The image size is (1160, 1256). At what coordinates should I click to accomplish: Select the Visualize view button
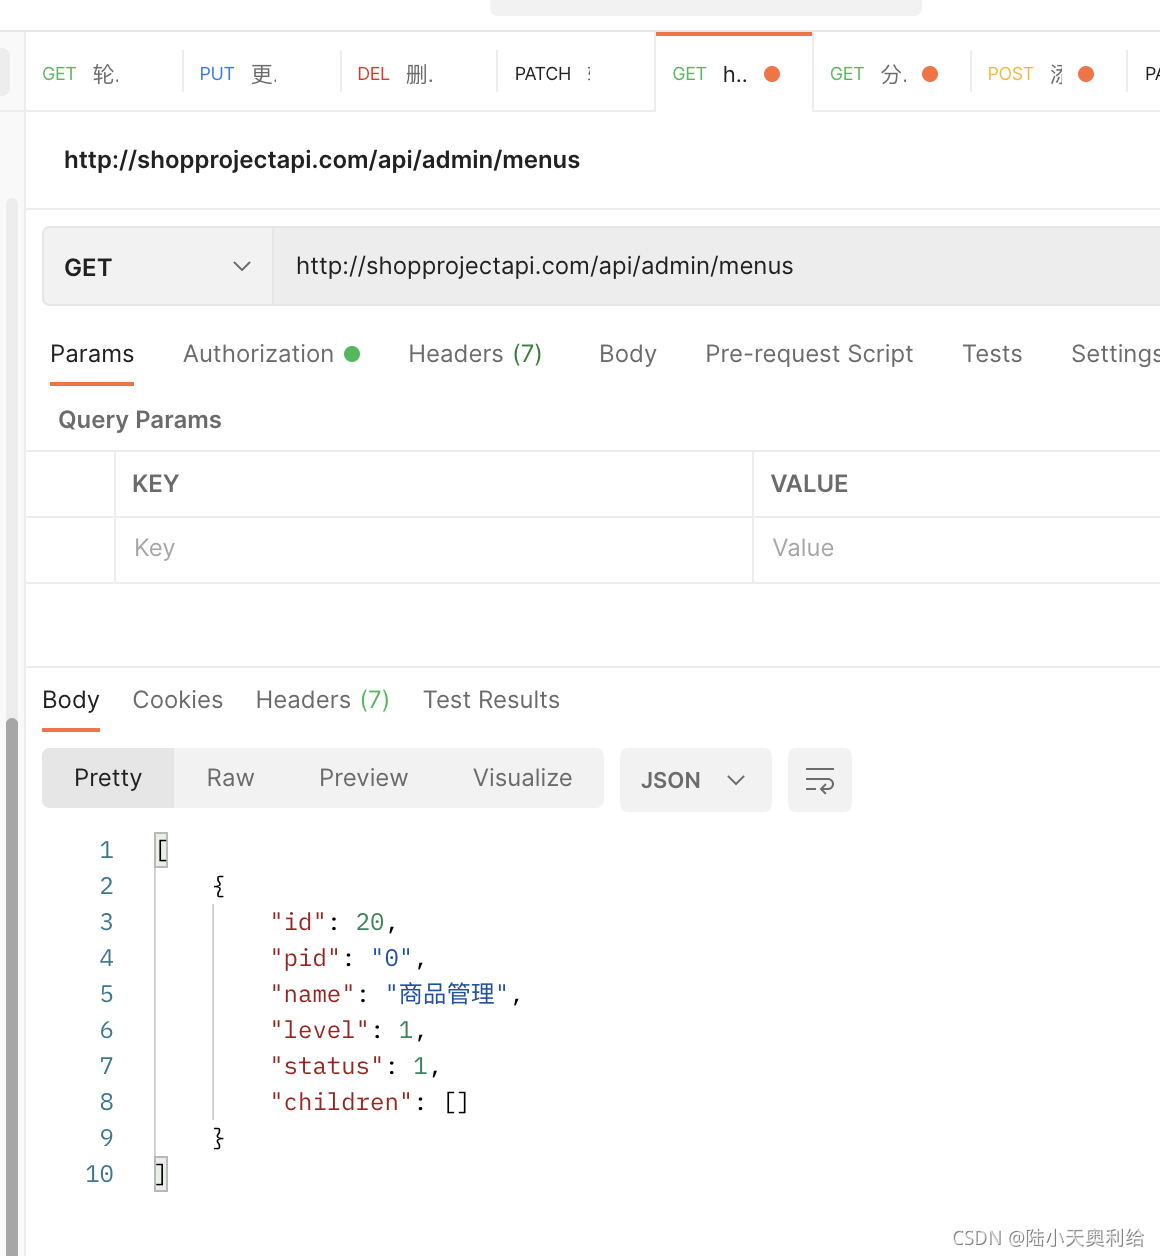coord(522,778)
